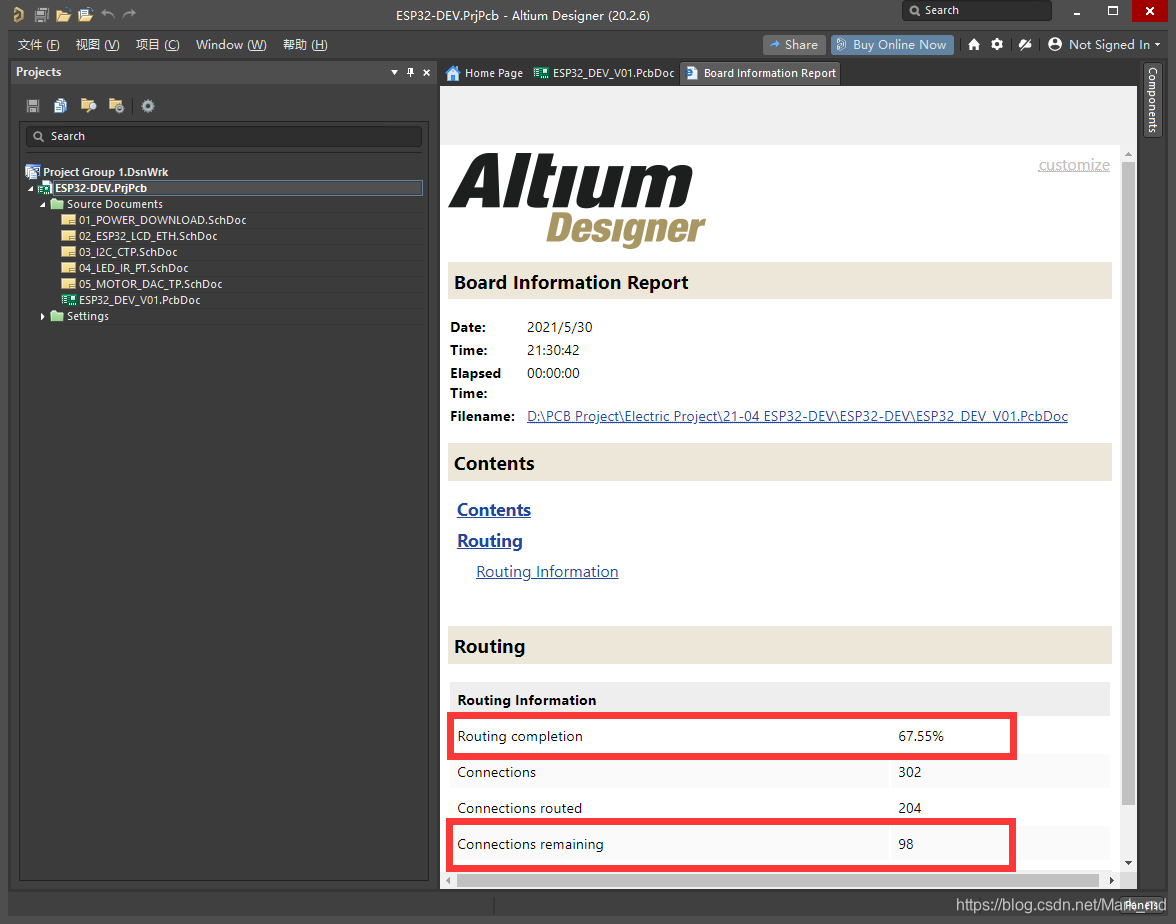This screenshot has height=924, width=1176.
Task: Click the Connections remaining value 98
Action: [905, 844]
